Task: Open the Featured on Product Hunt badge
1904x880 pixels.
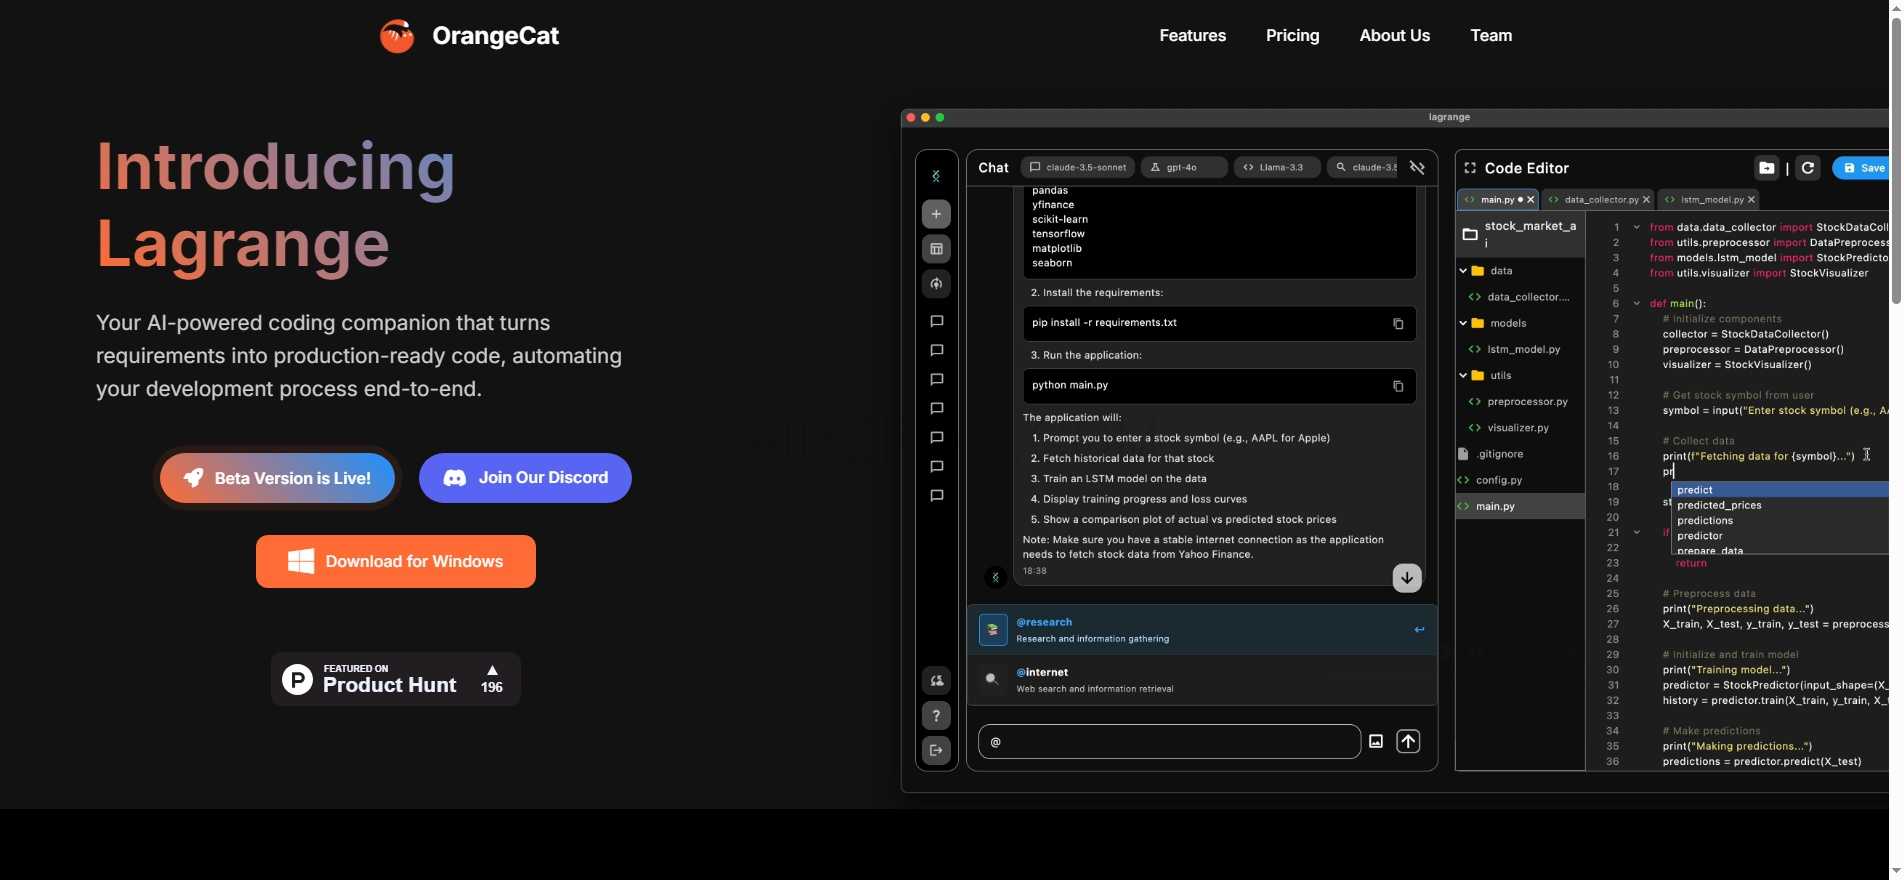Action: point(396,679)
